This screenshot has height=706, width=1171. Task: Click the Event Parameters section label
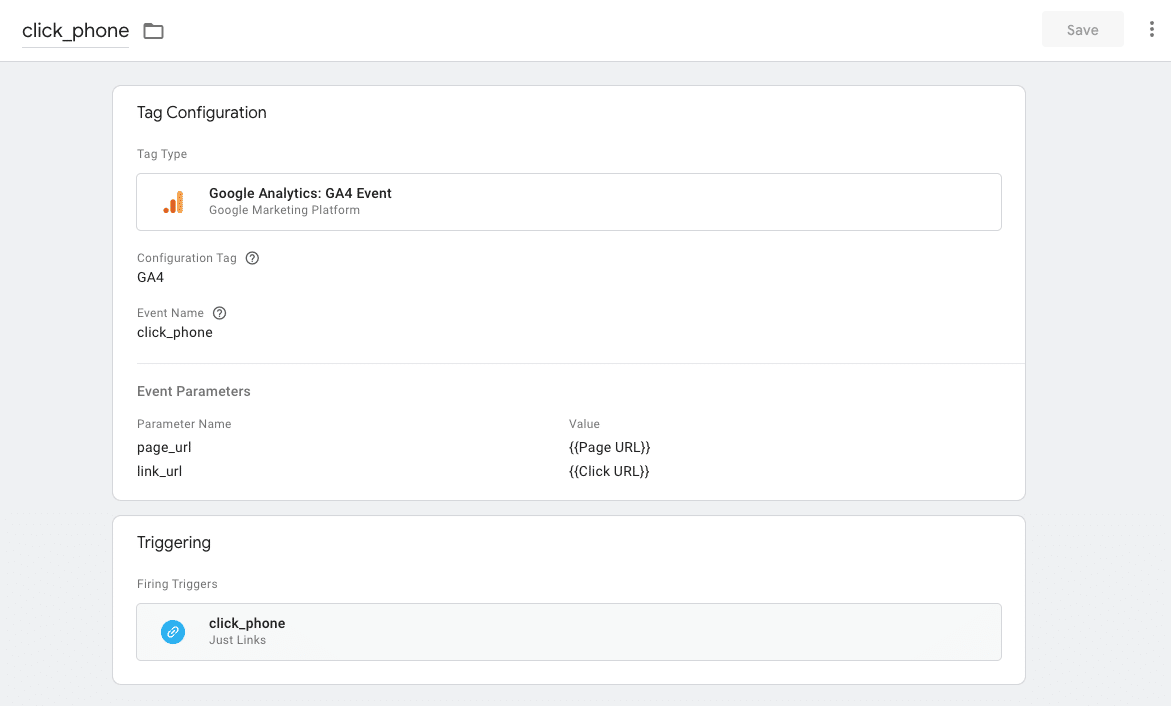point(193,392)
